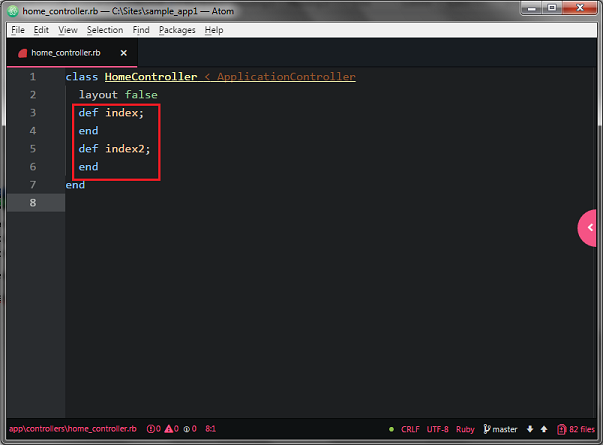Open the Help menu
603x445 pixels.
214,30
